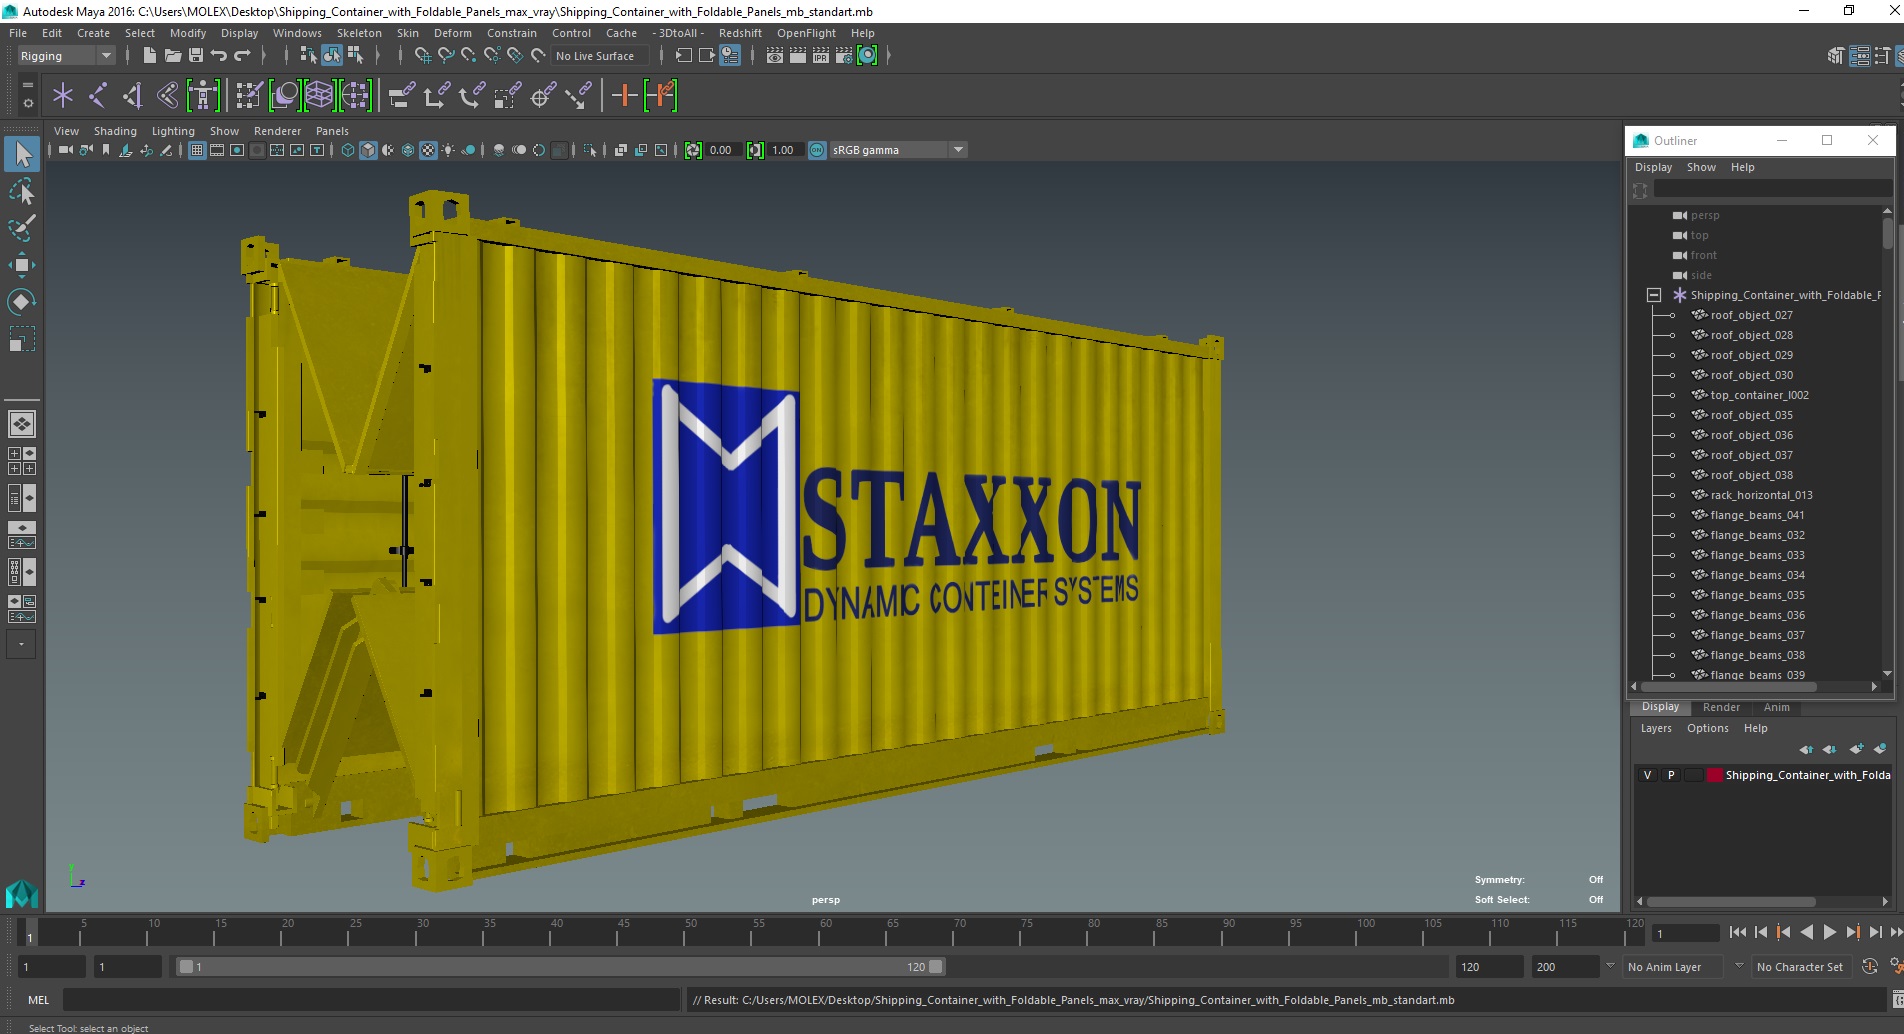This screenshot has height=1034, width=1904.
Task: Switch to the Anim layer tab
Action: [x=1777, y=707]
